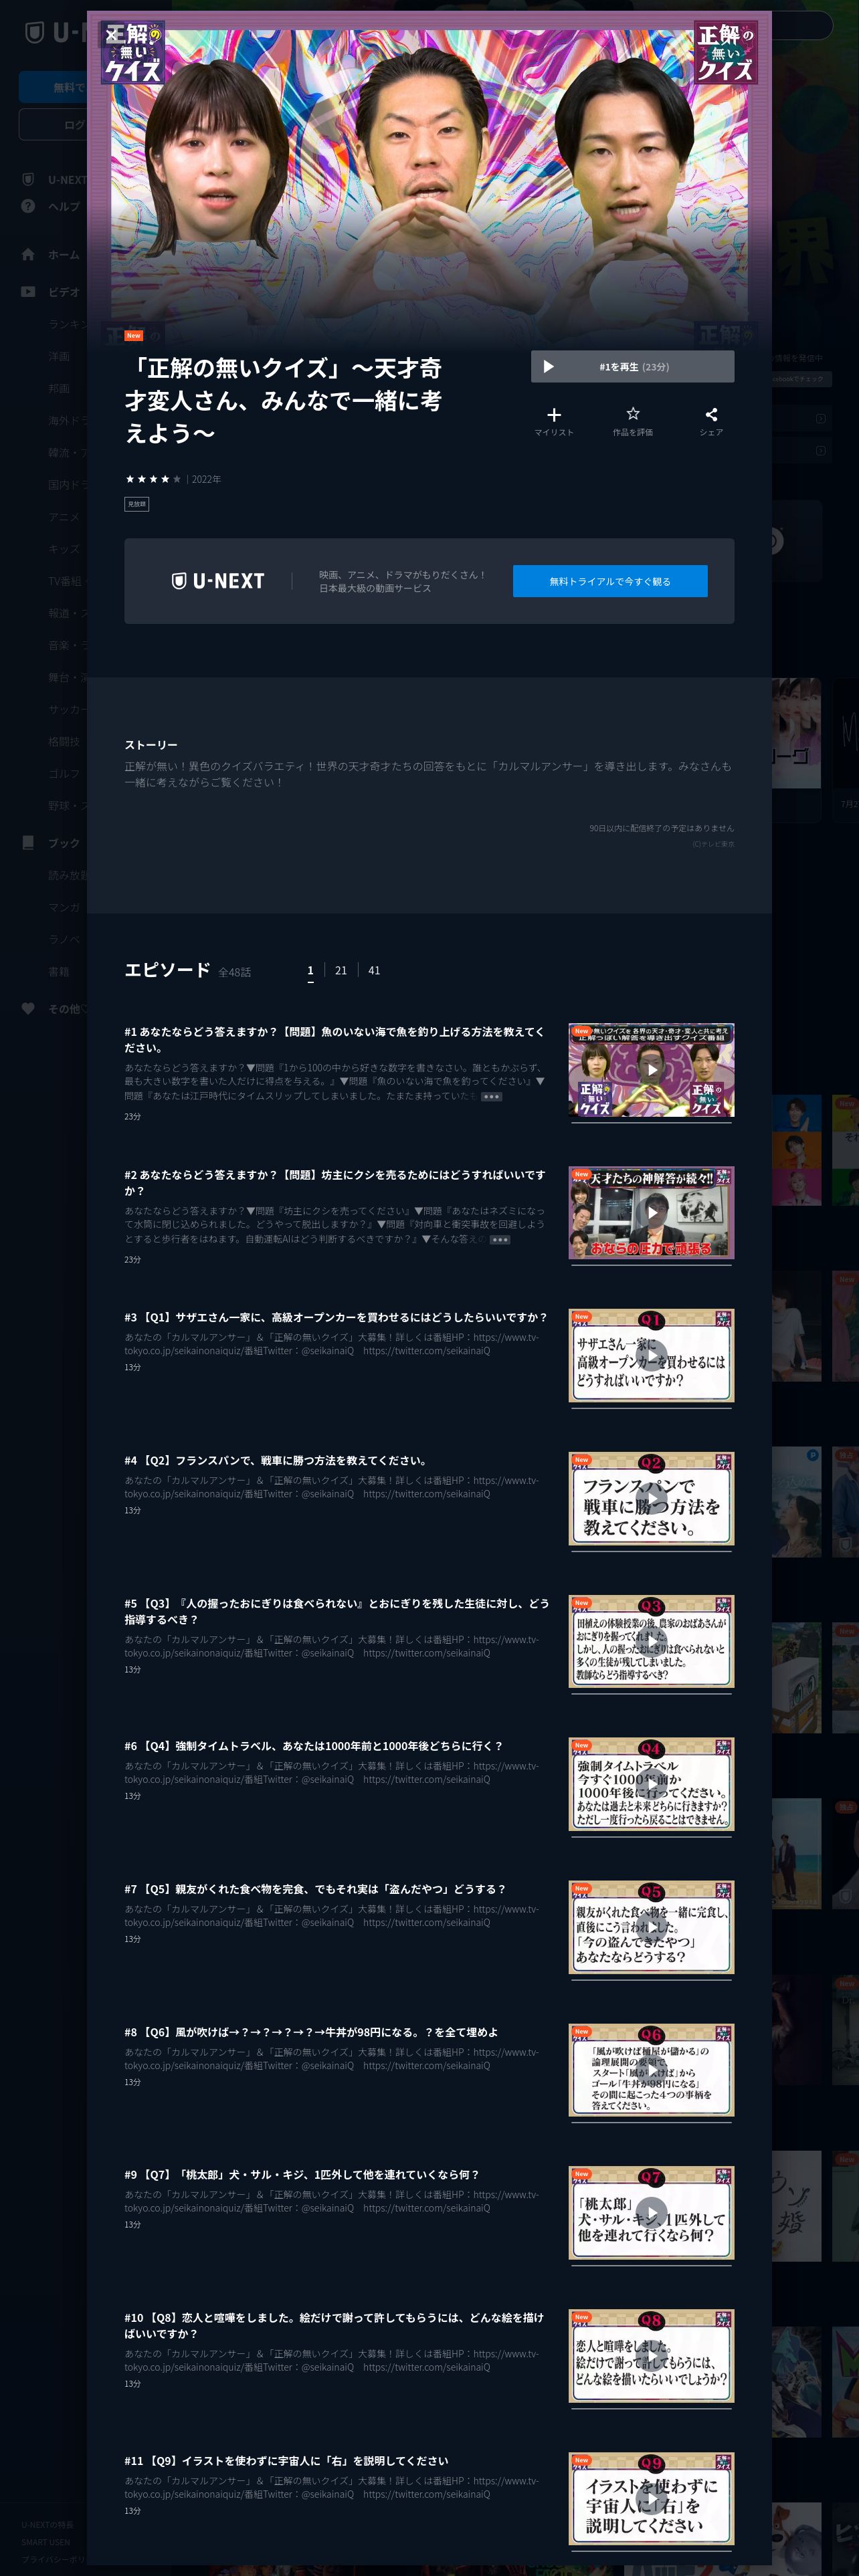Expand the full description of episode #2
Viewport: 859px width, 2576px height.
[499, 1239]
